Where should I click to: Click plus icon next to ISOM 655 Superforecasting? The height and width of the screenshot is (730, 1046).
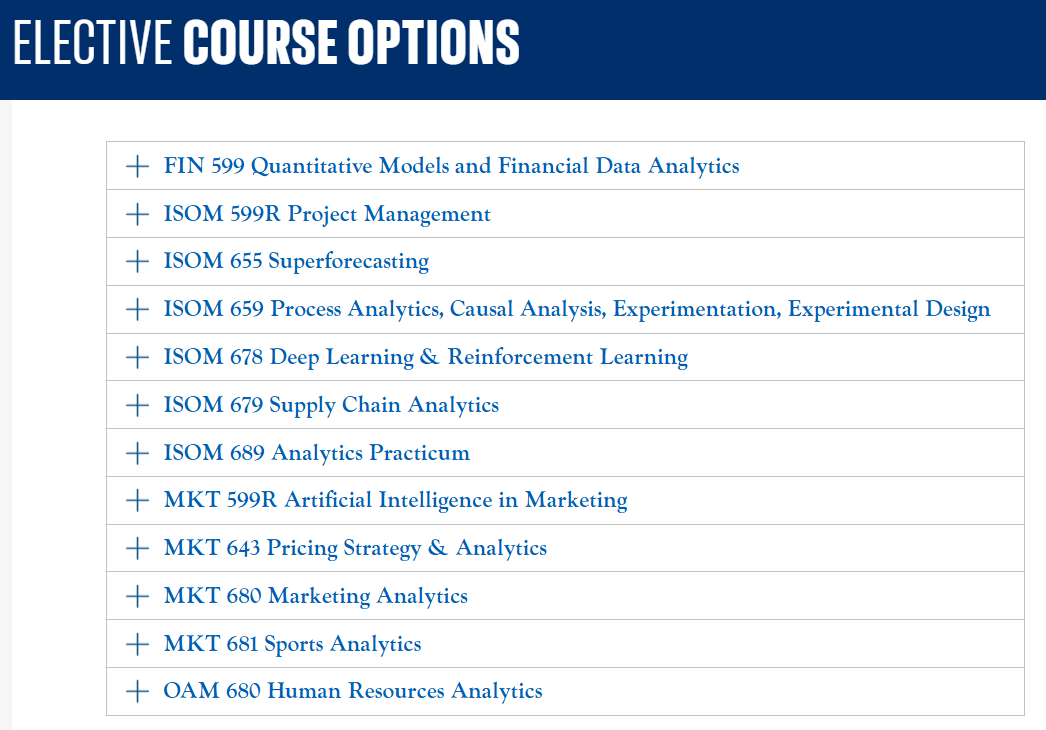point(137,262)
